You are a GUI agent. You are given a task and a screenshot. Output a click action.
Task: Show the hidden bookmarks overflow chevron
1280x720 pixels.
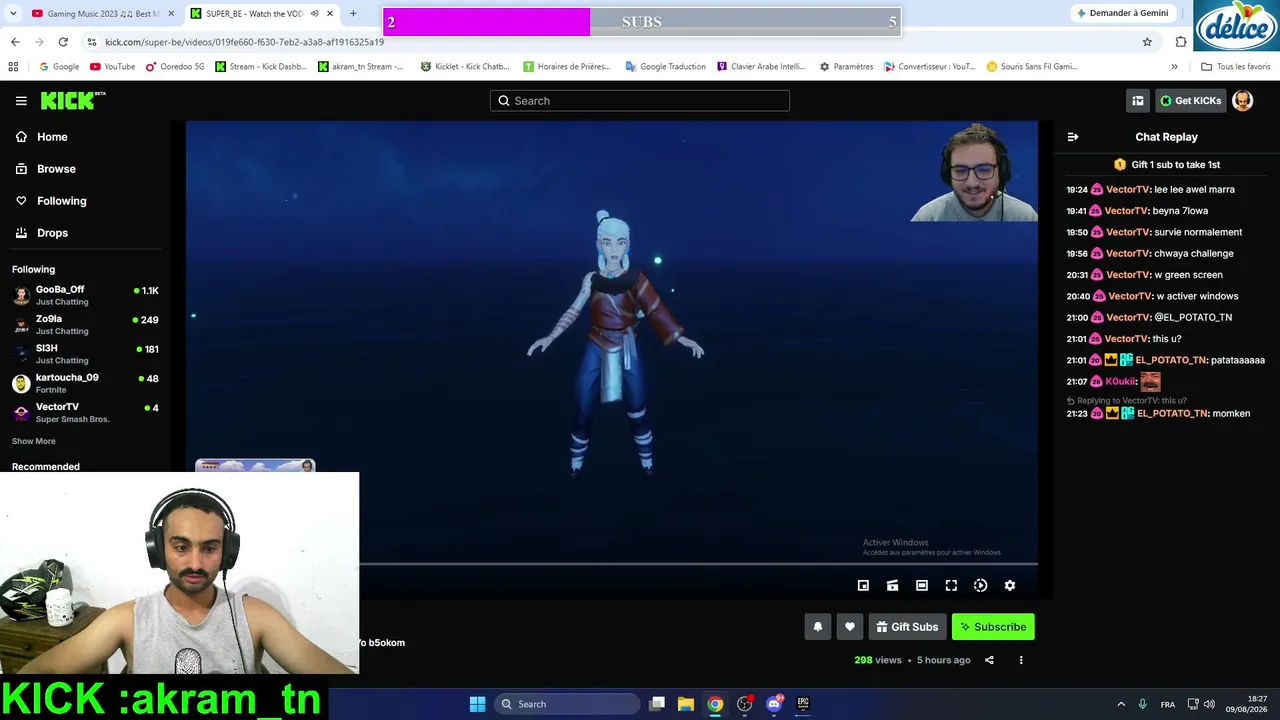click(x=1174, y=67)
